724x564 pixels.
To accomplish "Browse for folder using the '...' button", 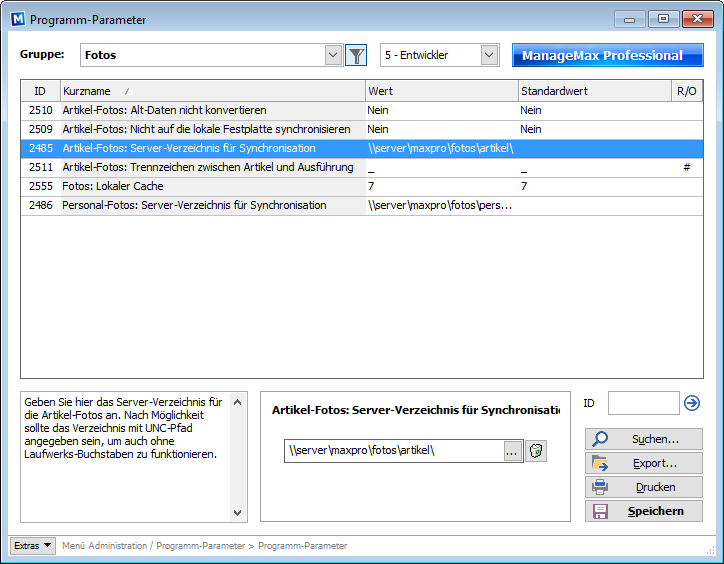I will [x=512, y=451].
